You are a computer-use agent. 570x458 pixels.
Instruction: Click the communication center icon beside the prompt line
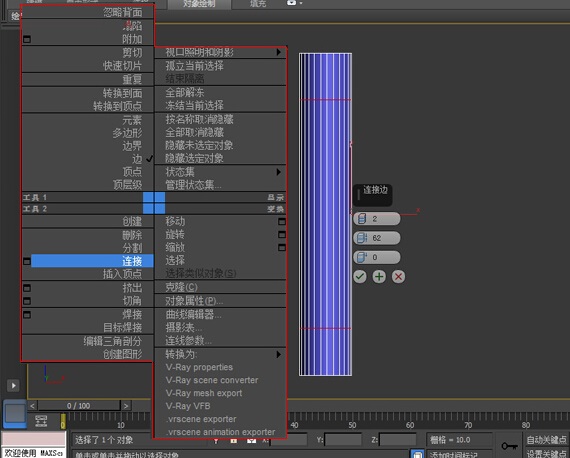tap(418, 454)
